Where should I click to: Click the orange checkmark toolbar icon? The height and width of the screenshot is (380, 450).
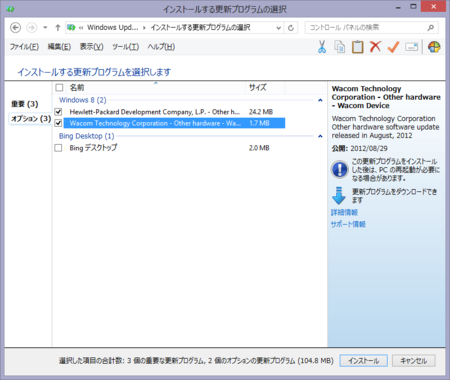point(393,47)
